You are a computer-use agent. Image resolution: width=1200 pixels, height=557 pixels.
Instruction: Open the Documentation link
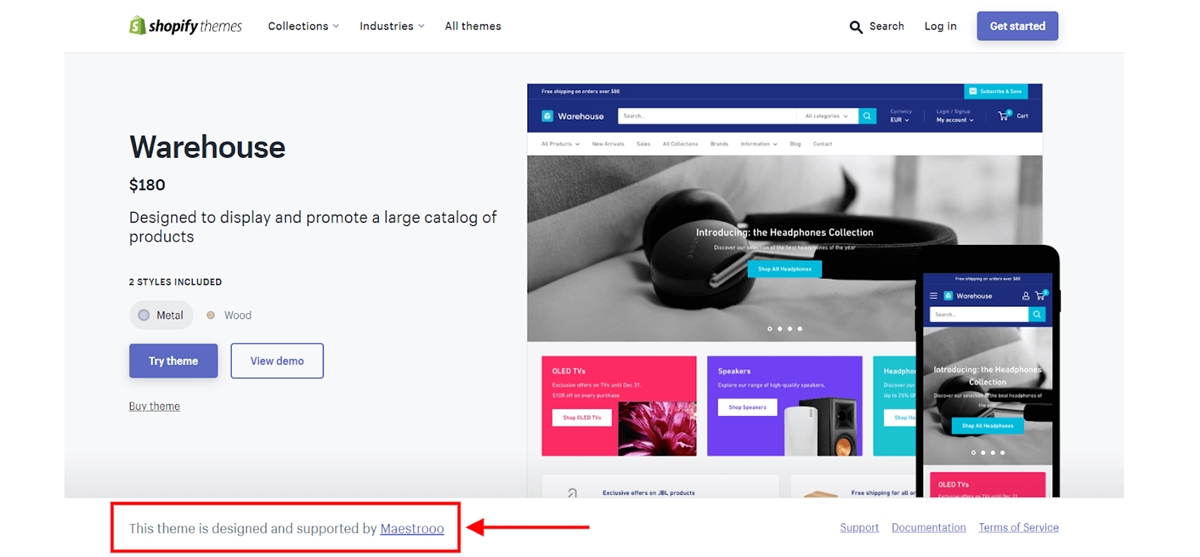[x=929, y=527]
